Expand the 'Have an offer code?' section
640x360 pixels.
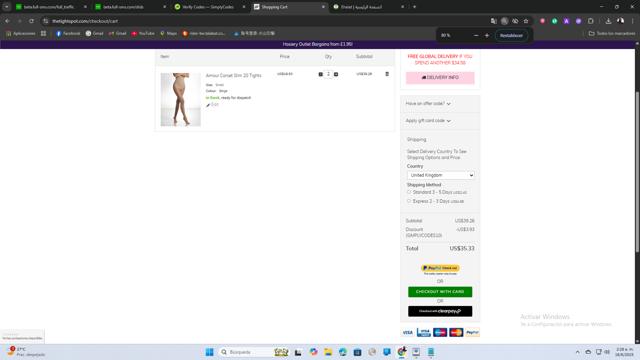(x=428, y=104)
